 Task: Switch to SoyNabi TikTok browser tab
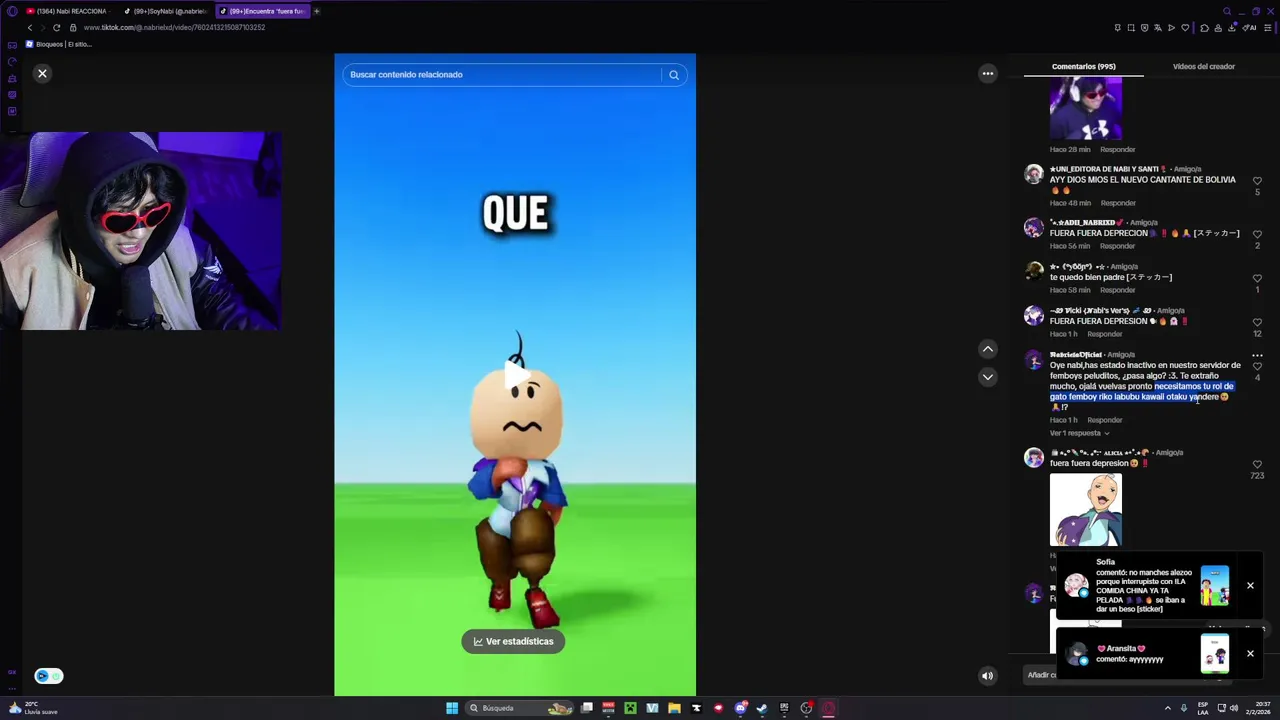click(165, 11)
